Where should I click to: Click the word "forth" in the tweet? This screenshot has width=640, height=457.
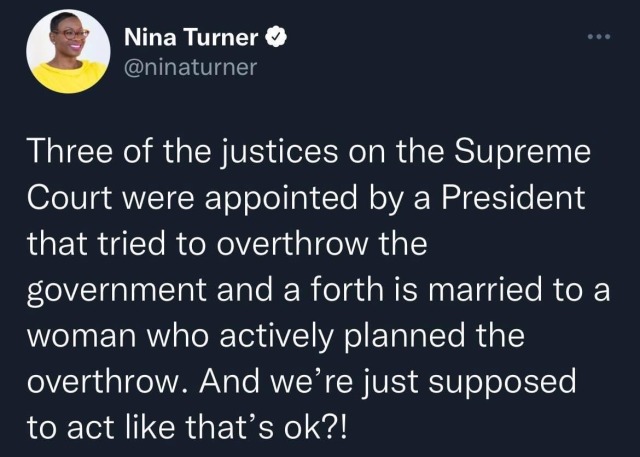(x=347, y=289)
